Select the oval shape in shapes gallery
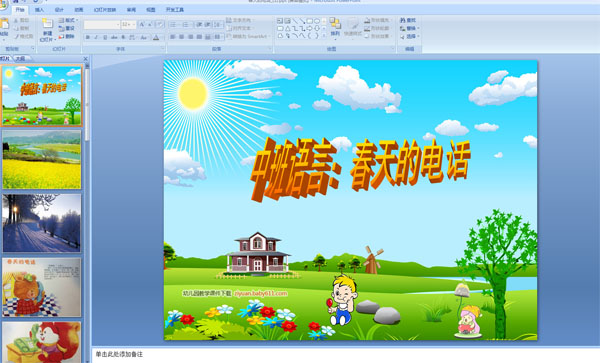 (x=317, y=21)
